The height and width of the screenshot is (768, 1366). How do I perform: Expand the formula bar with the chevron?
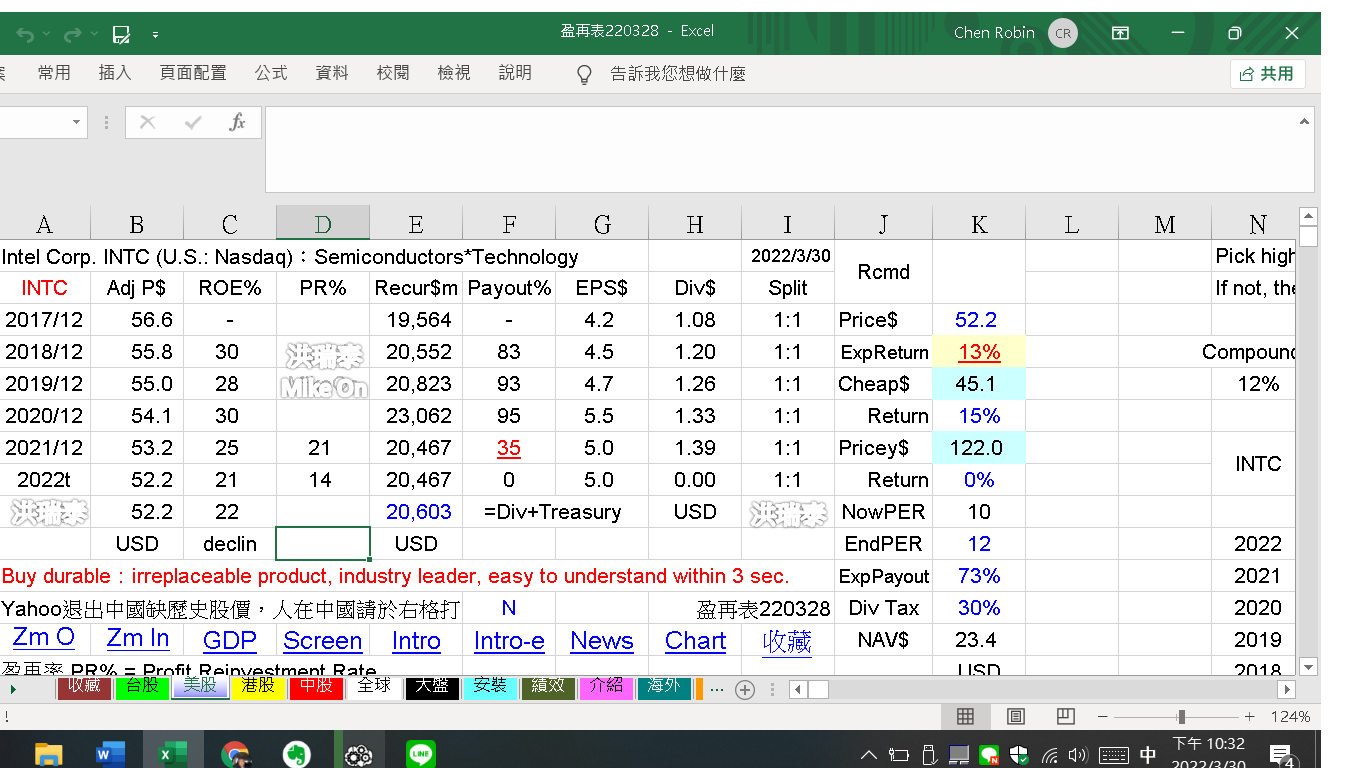click(1304, 122)
